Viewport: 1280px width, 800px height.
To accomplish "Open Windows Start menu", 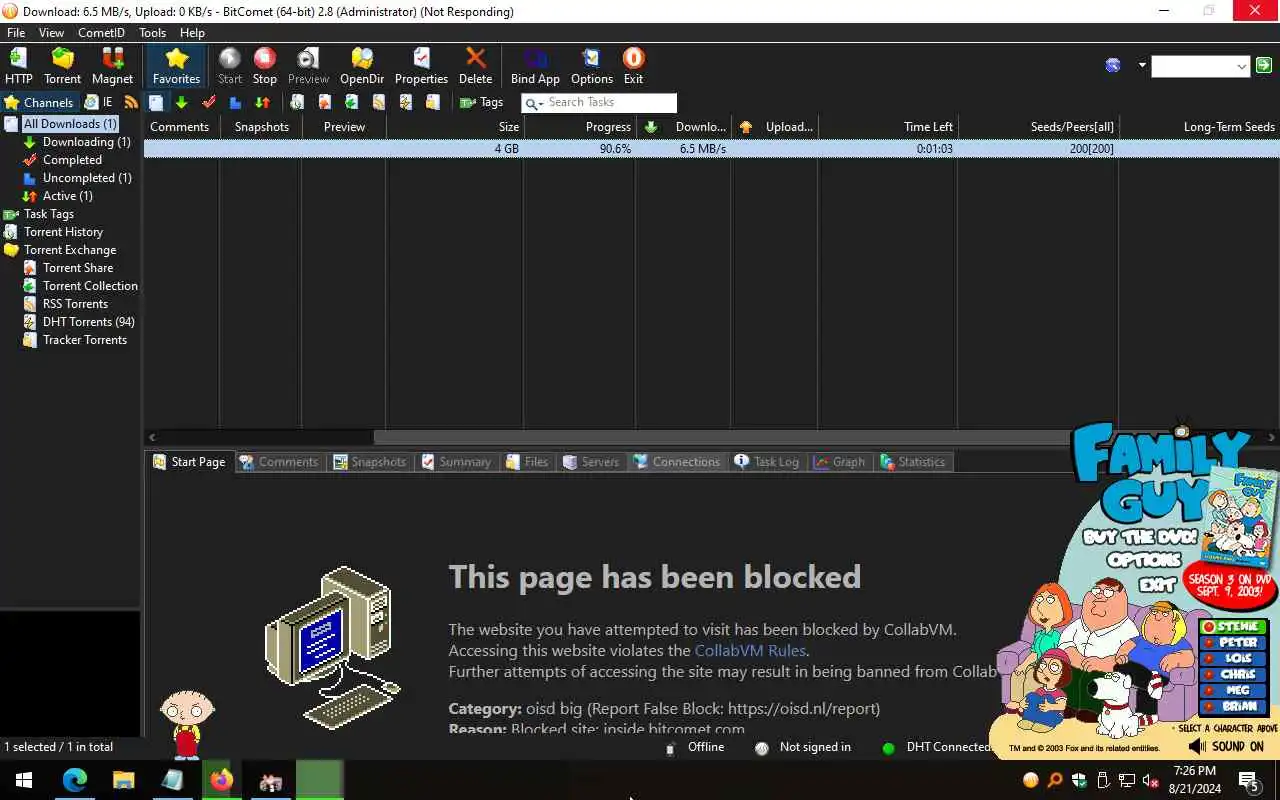I will 24,780.
